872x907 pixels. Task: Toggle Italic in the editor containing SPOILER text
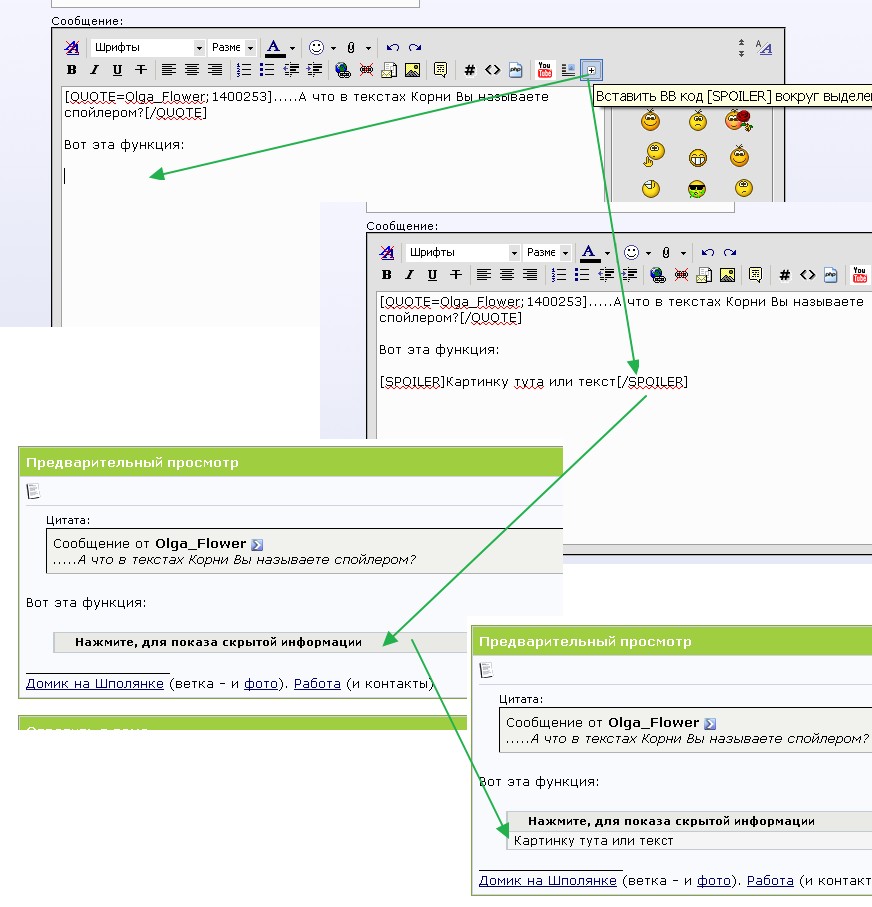pyautogui.click(x=409, y=275)
